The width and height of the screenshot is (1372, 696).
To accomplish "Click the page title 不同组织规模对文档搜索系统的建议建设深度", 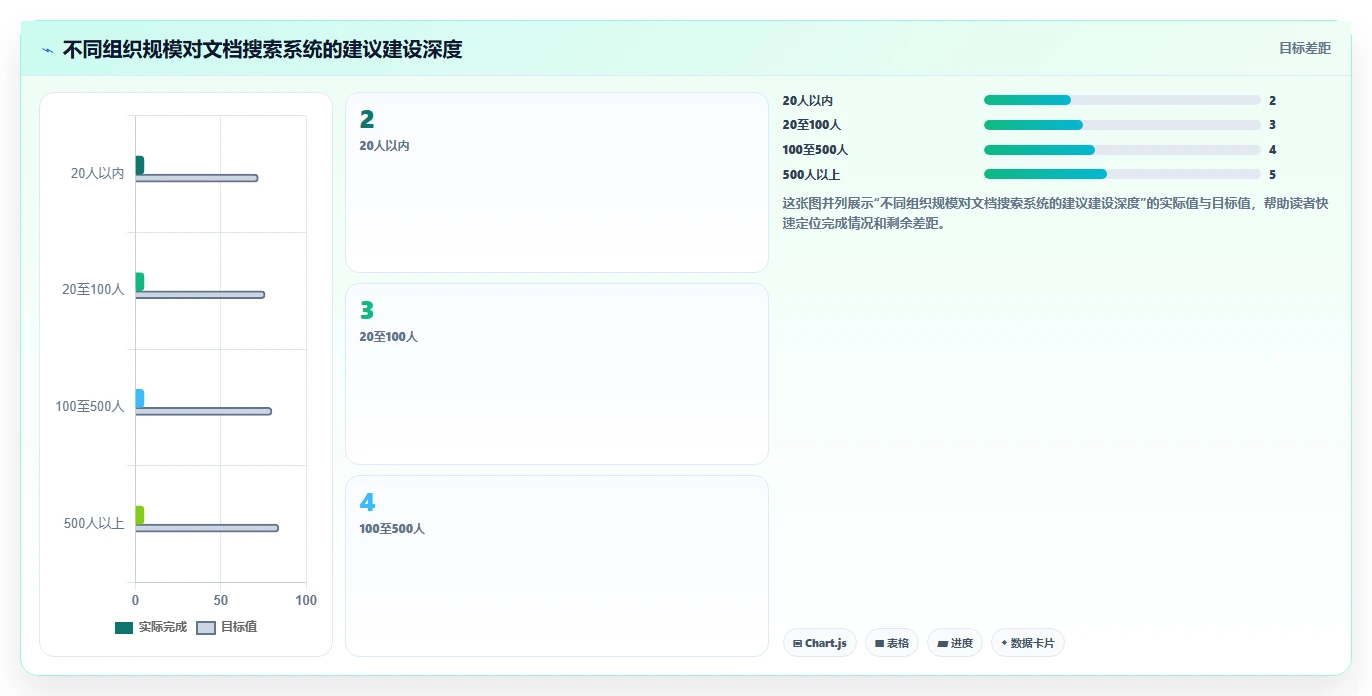I will click(x=262, y=49).
